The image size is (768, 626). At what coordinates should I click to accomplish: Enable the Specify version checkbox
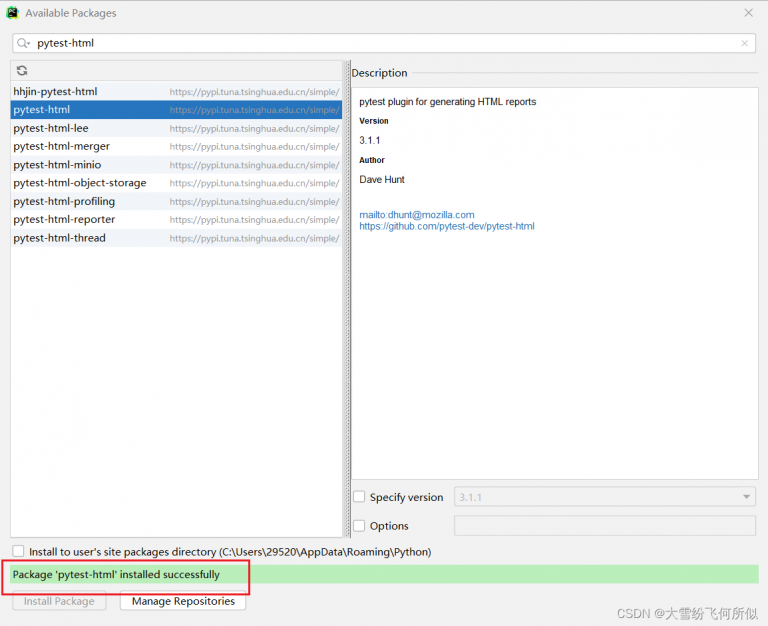click(359, 497)
